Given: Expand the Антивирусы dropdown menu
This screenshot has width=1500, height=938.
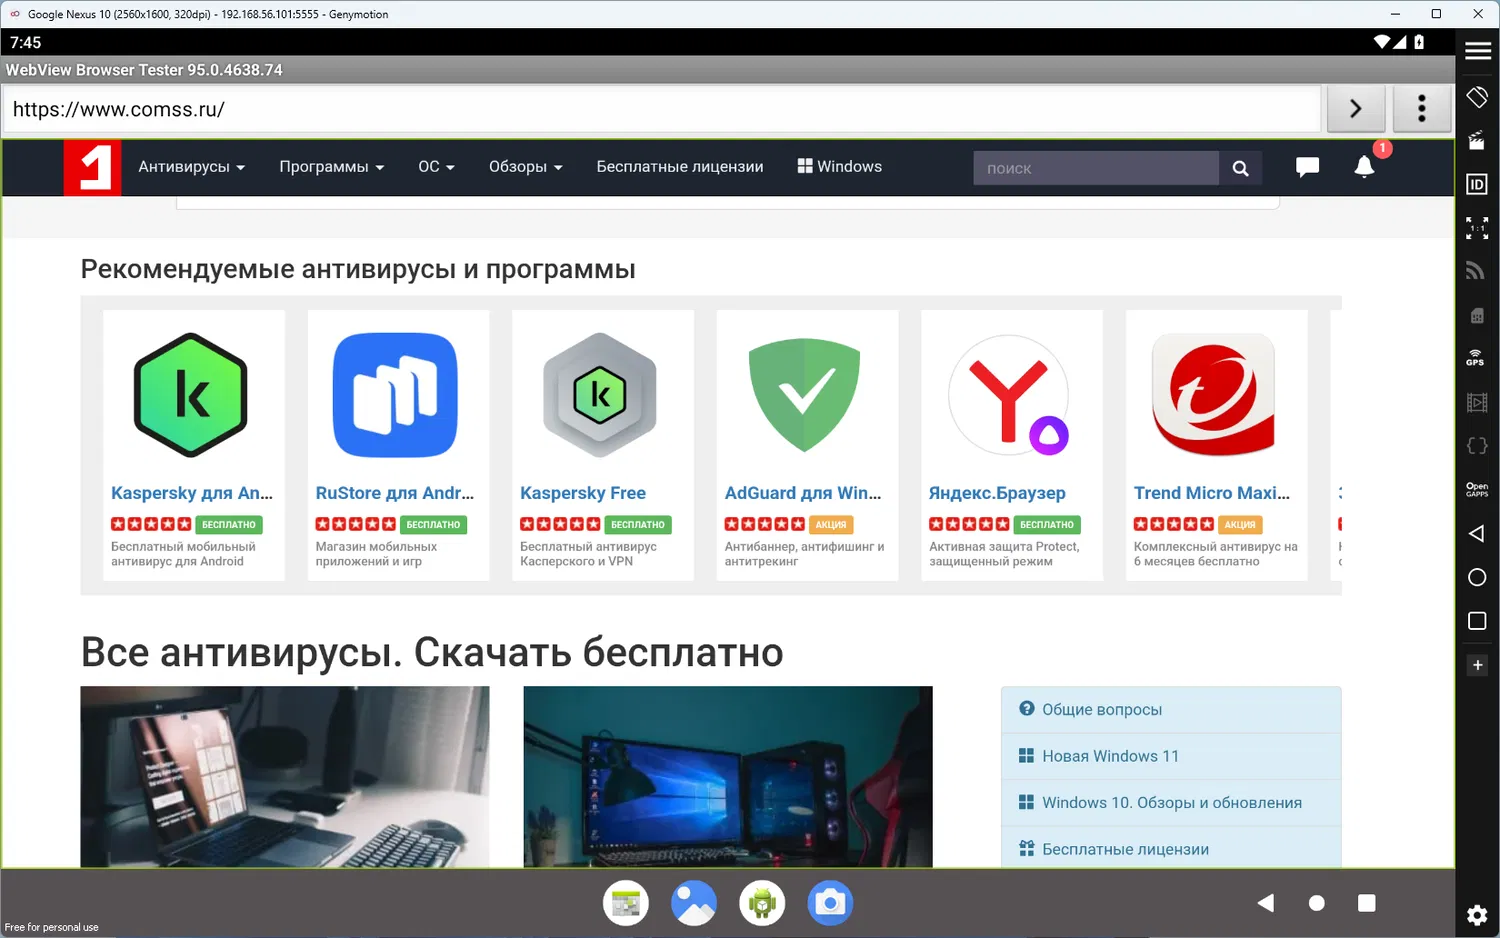Looking at the screenshot, I should [x=192, y=167].
